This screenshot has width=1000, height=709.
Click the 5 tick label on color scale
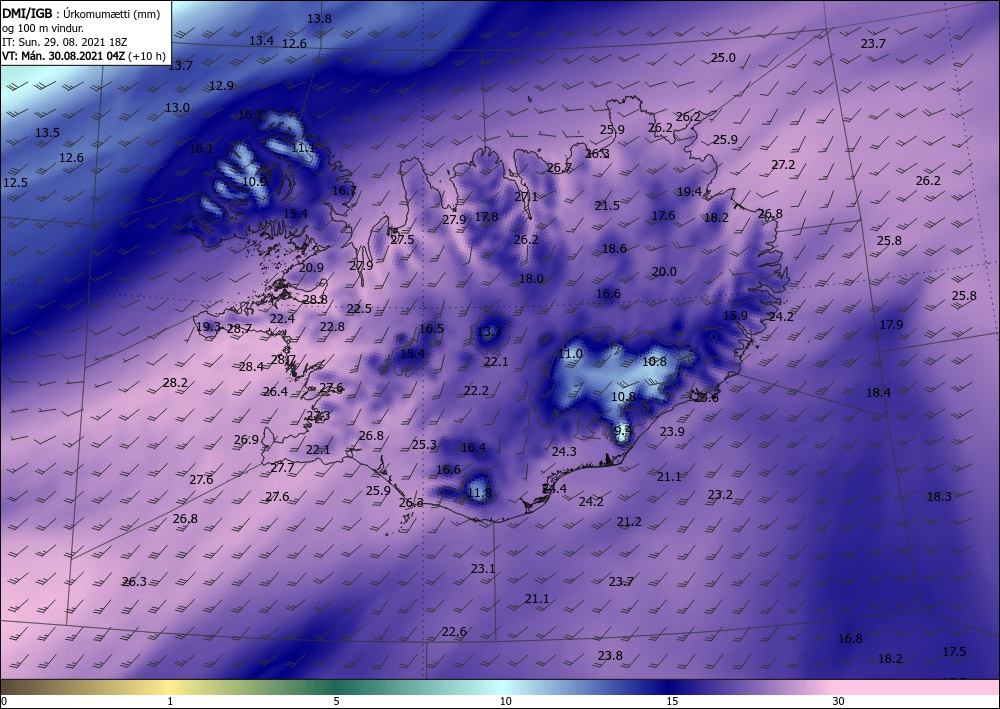point(336,701)
